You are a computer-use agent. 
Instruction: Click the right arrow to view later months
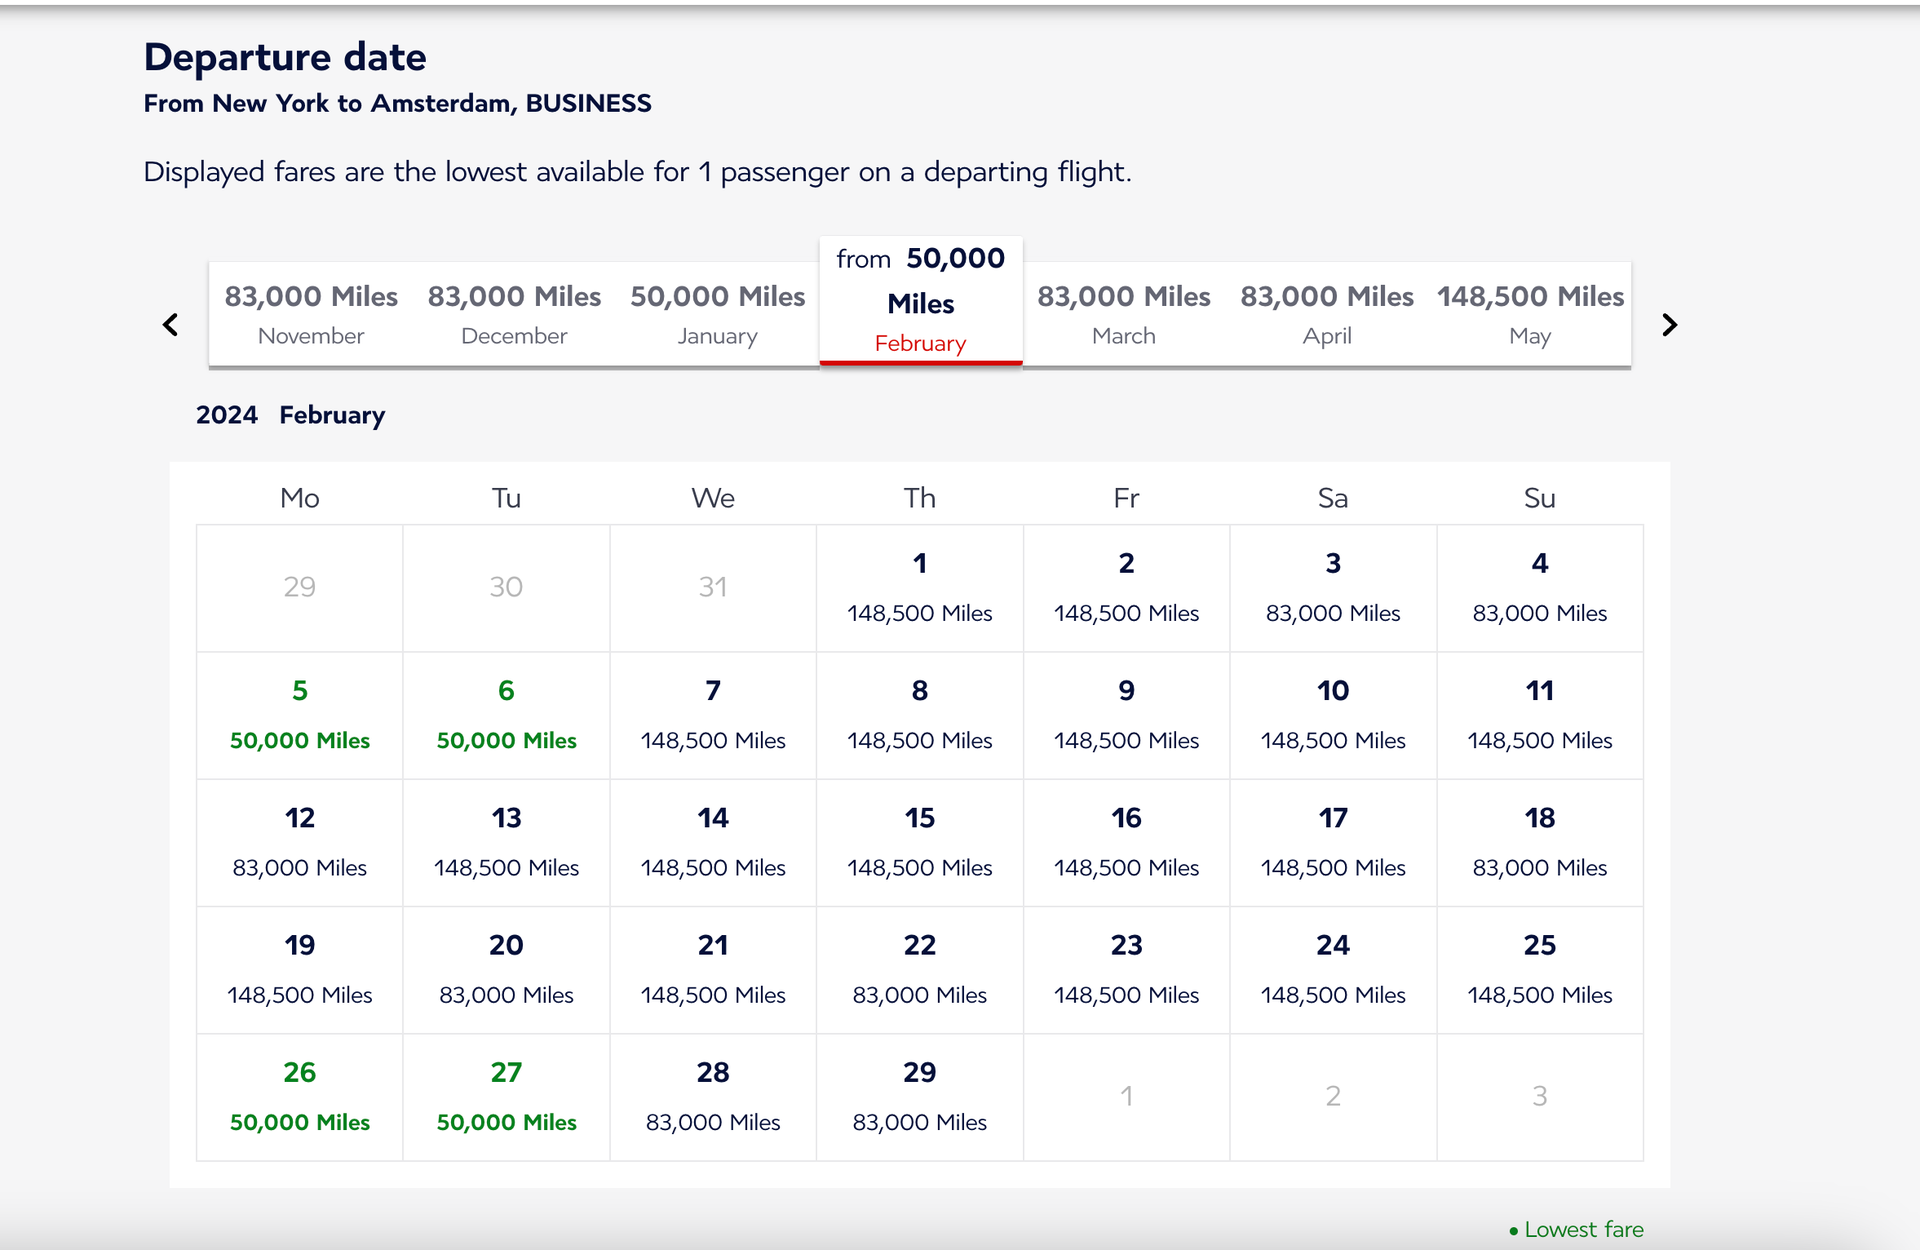click(x=1668, y=324)
